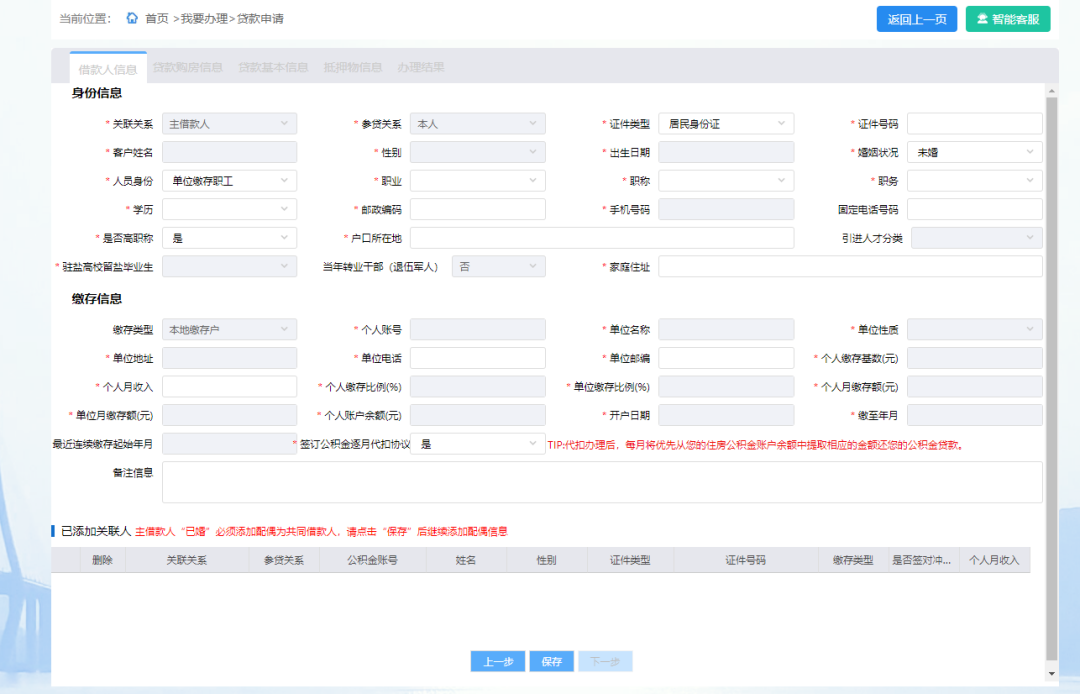Click the 邮政编码 input field
1080x694 pixels.
477,209
